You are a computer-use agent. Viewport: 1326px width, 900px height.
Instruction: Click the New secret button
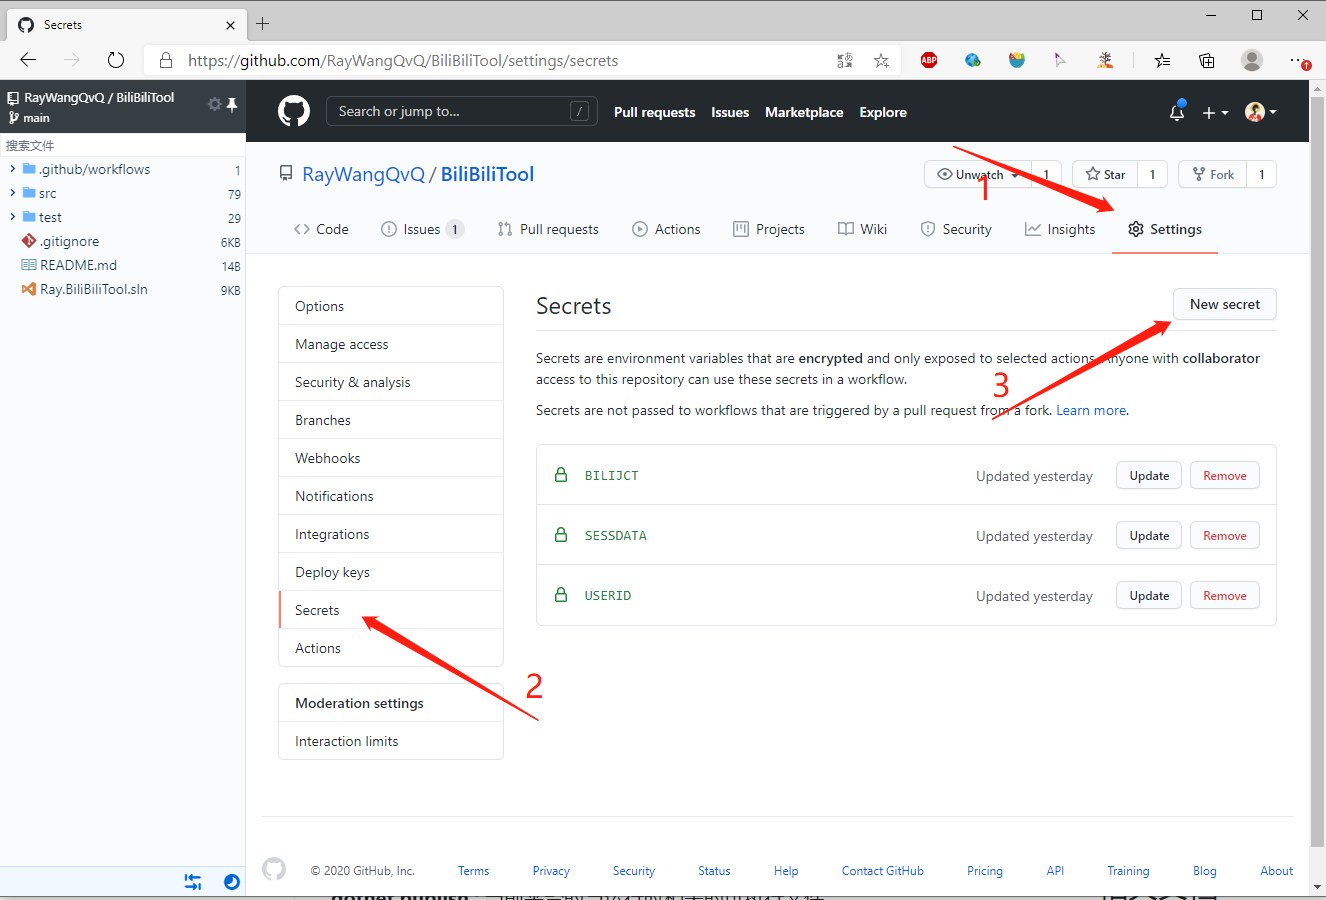1225,304
